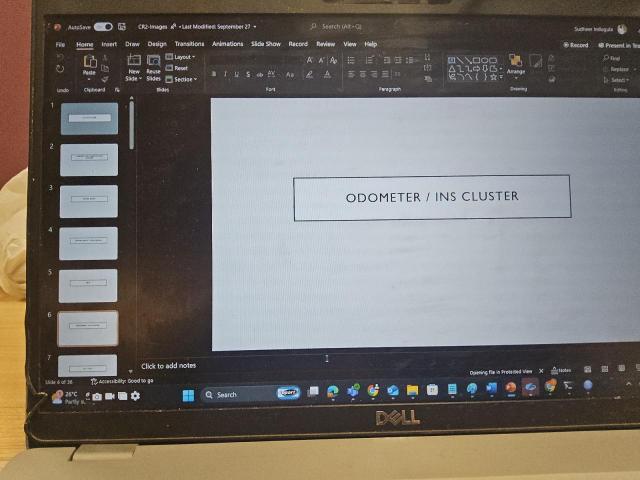
Task: Select the star shape in shapes gallery
Action: 493,77
